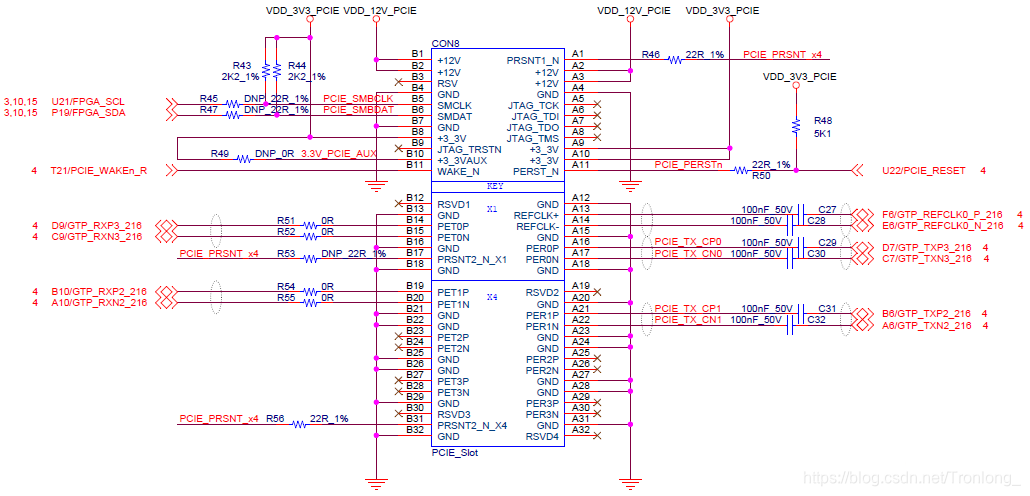Viewport: 1030px width, 496px height.
Task: Click the D9/GTP_RXP3_216 signal label
Action: coord(96,225)
